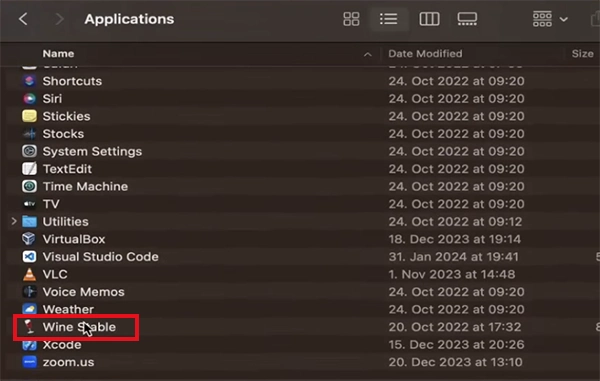600x381 pixels.
Task: Click zoom.us date 20. Dec 2023 at 13:10
Action: (455, 362)
